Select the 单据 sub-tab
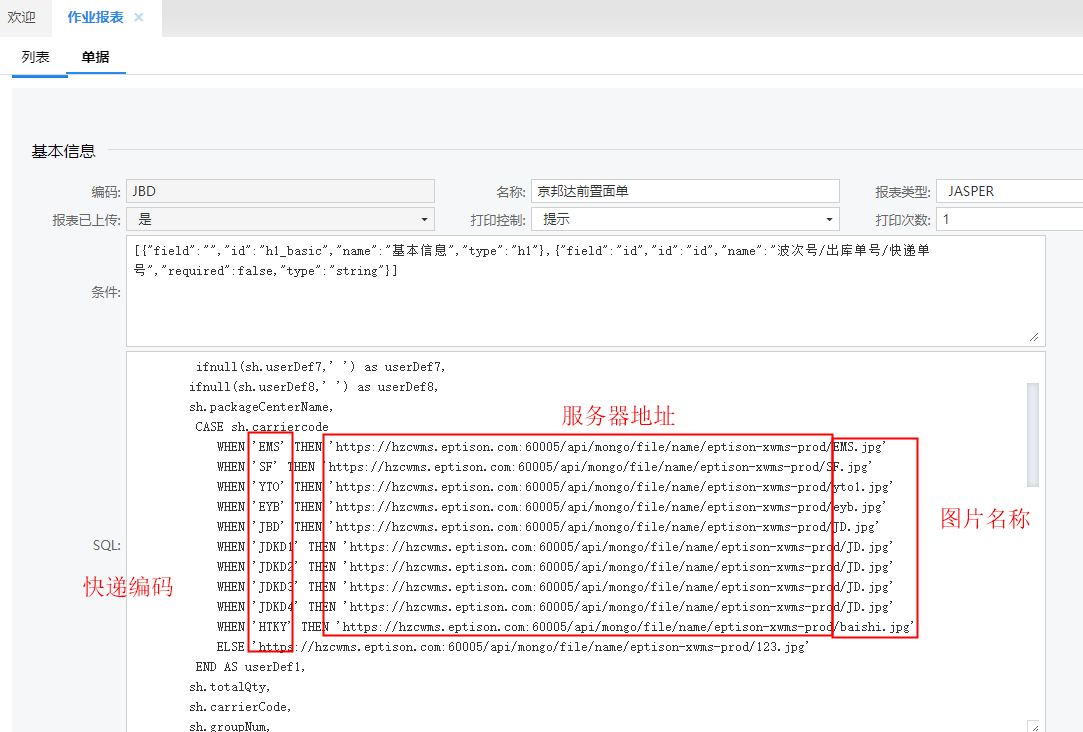This screenshot has height=732, width=1083. tap(96, 58)
